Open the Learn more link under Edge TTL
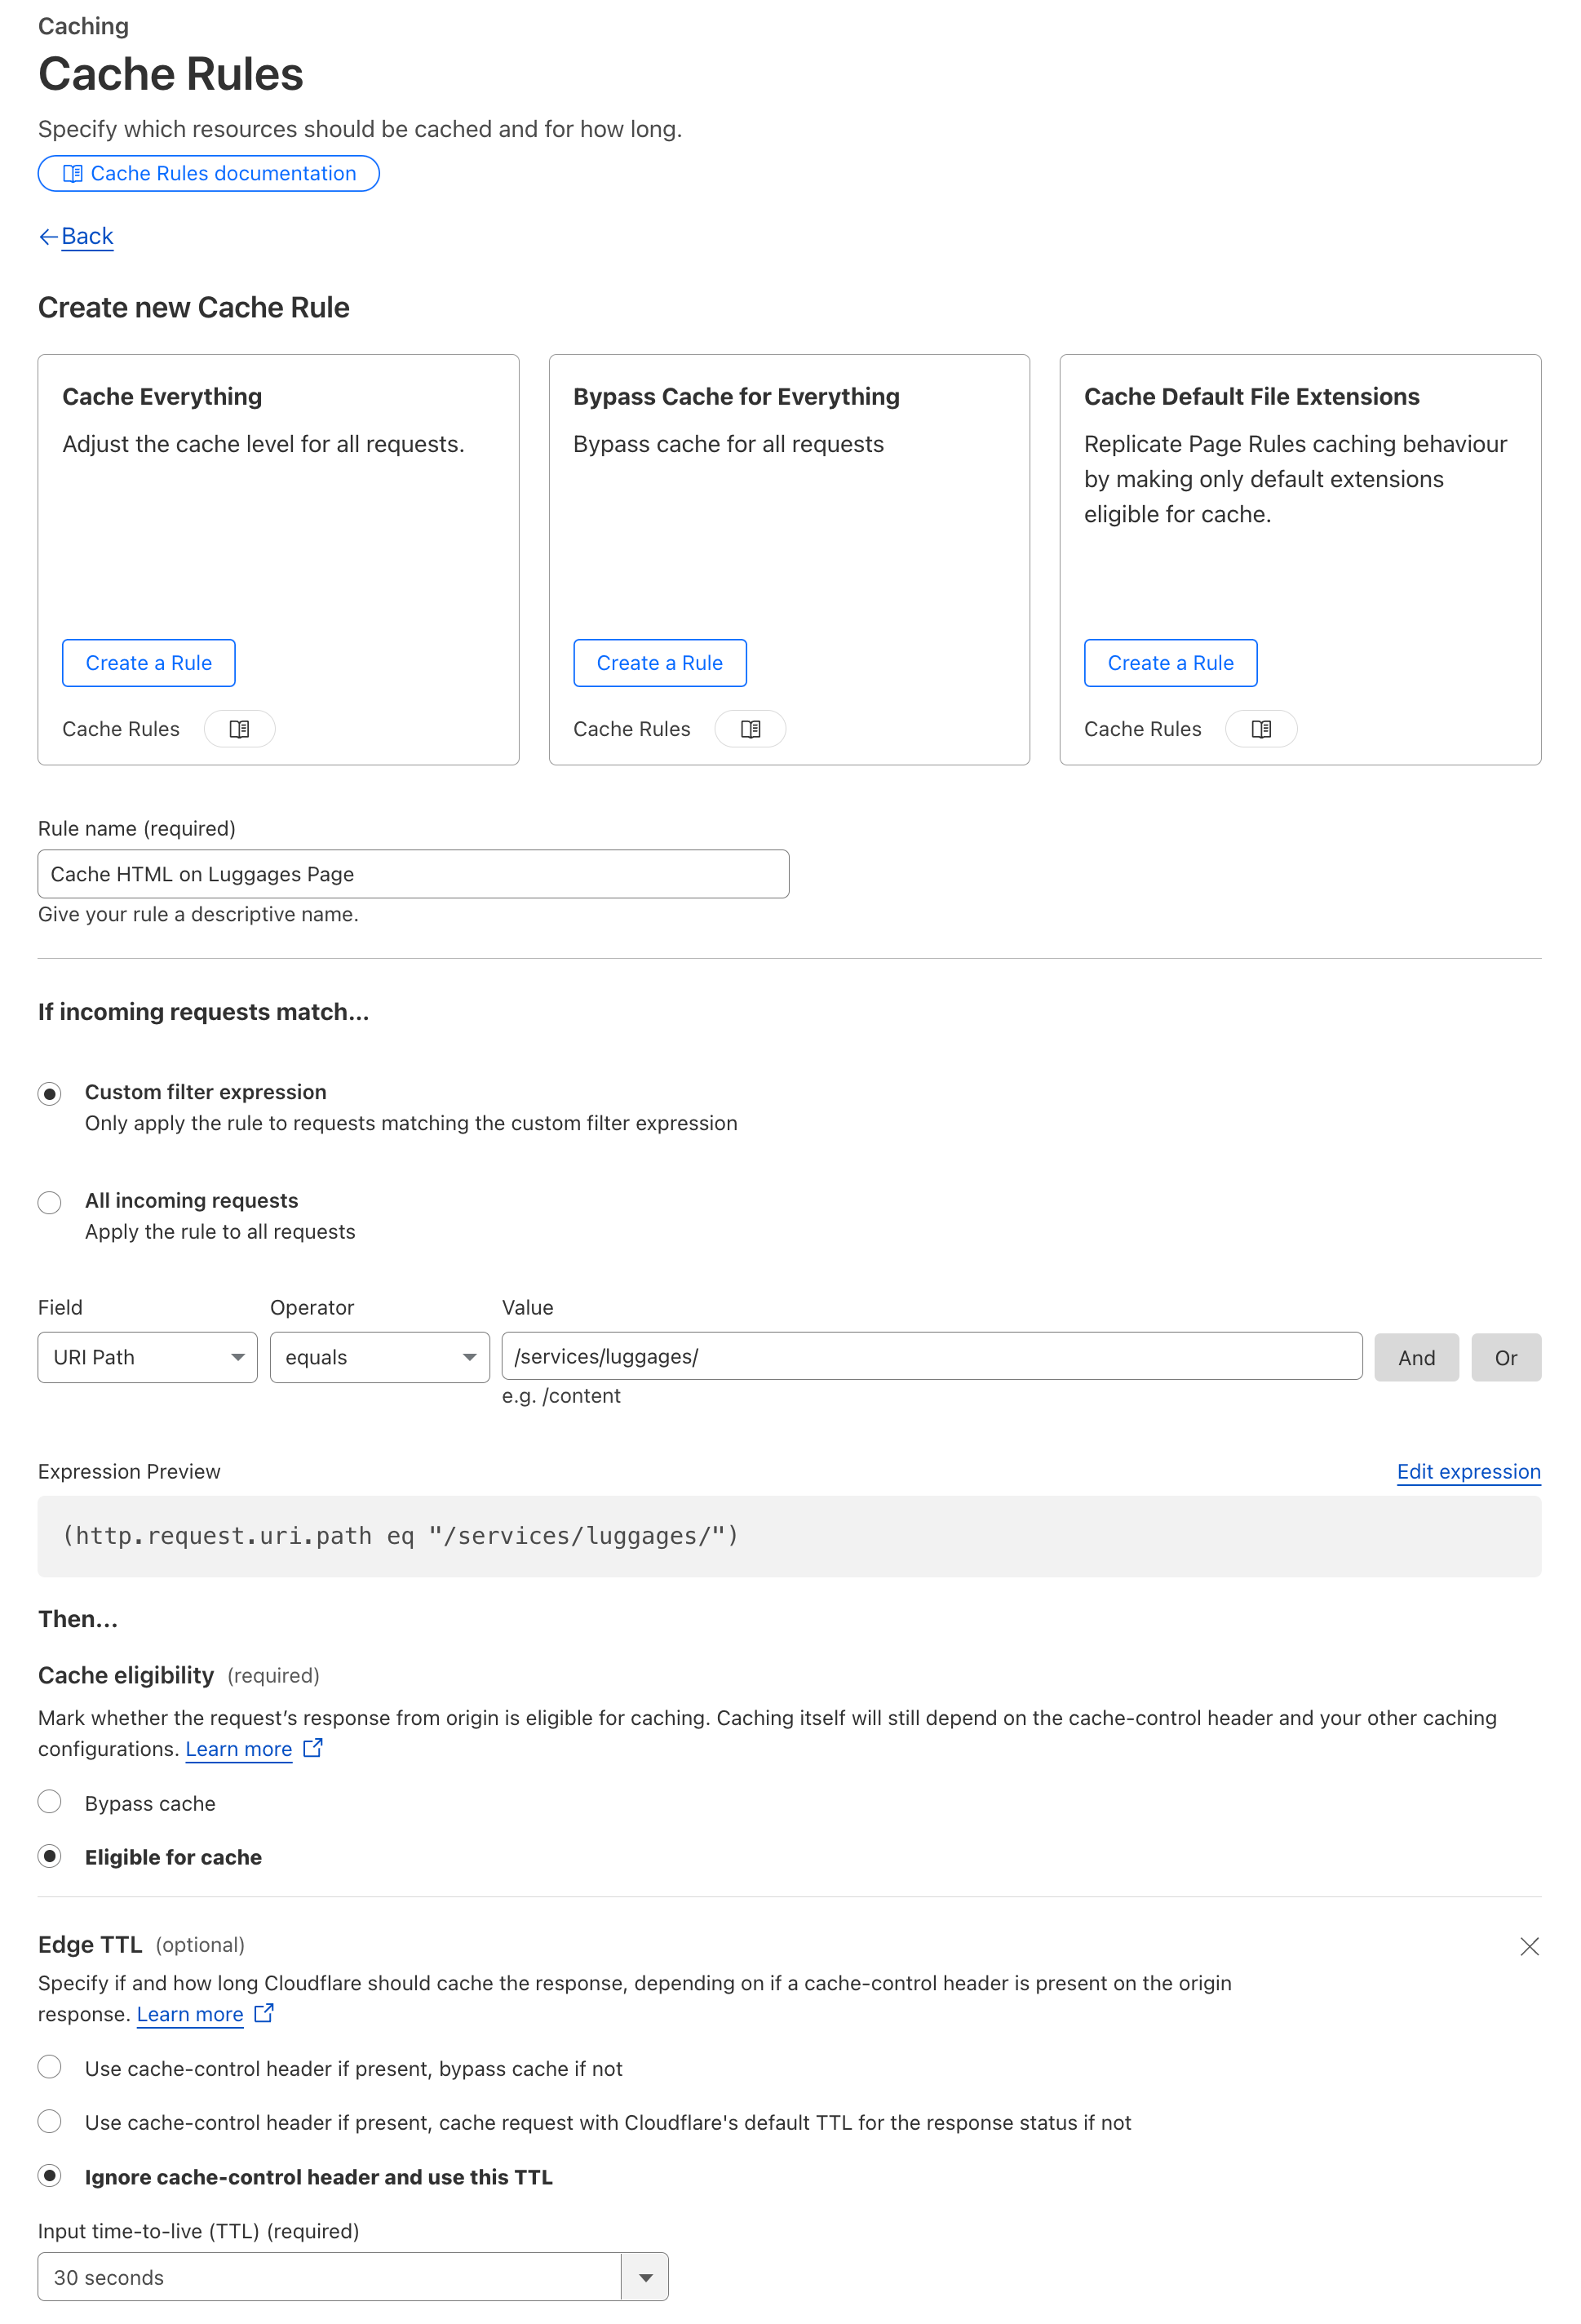The width and height of the screenshot is (1581, 2324). [190, 2014]
